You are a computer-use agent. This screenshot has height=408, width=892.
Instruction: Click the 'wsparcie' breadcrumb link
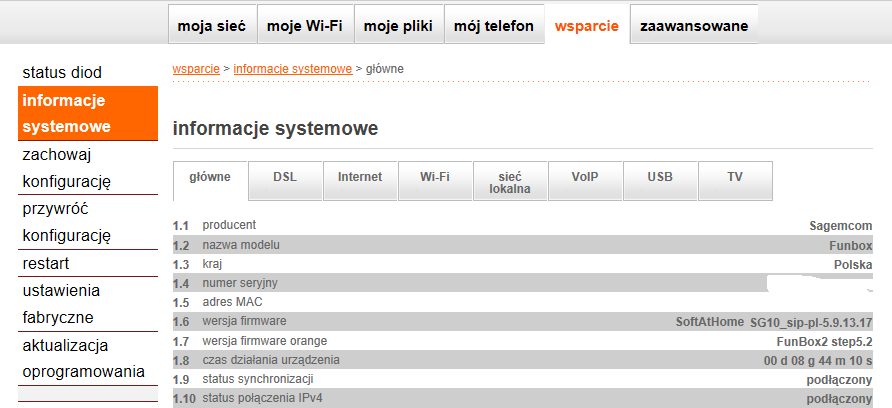tap(196, 68)
